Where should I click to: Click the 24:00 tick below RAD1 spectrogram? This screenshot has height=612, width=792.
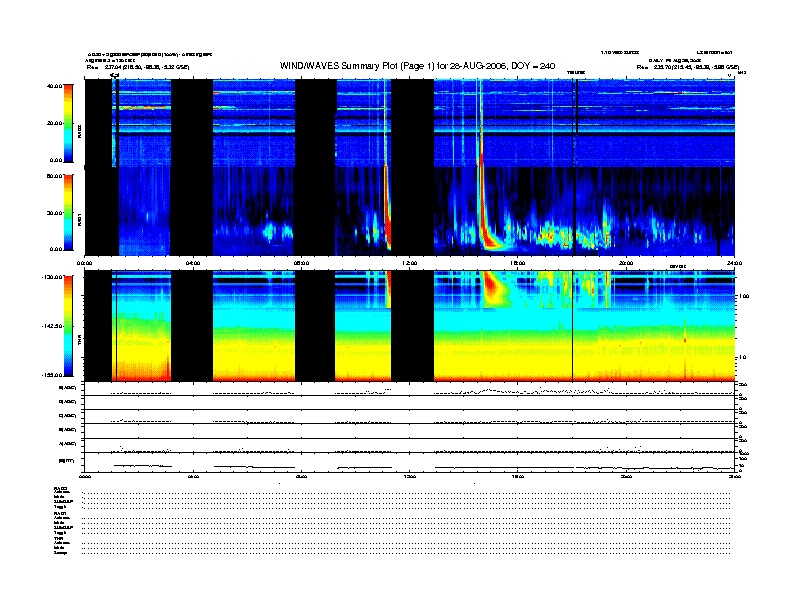click(x=734, y=263)
